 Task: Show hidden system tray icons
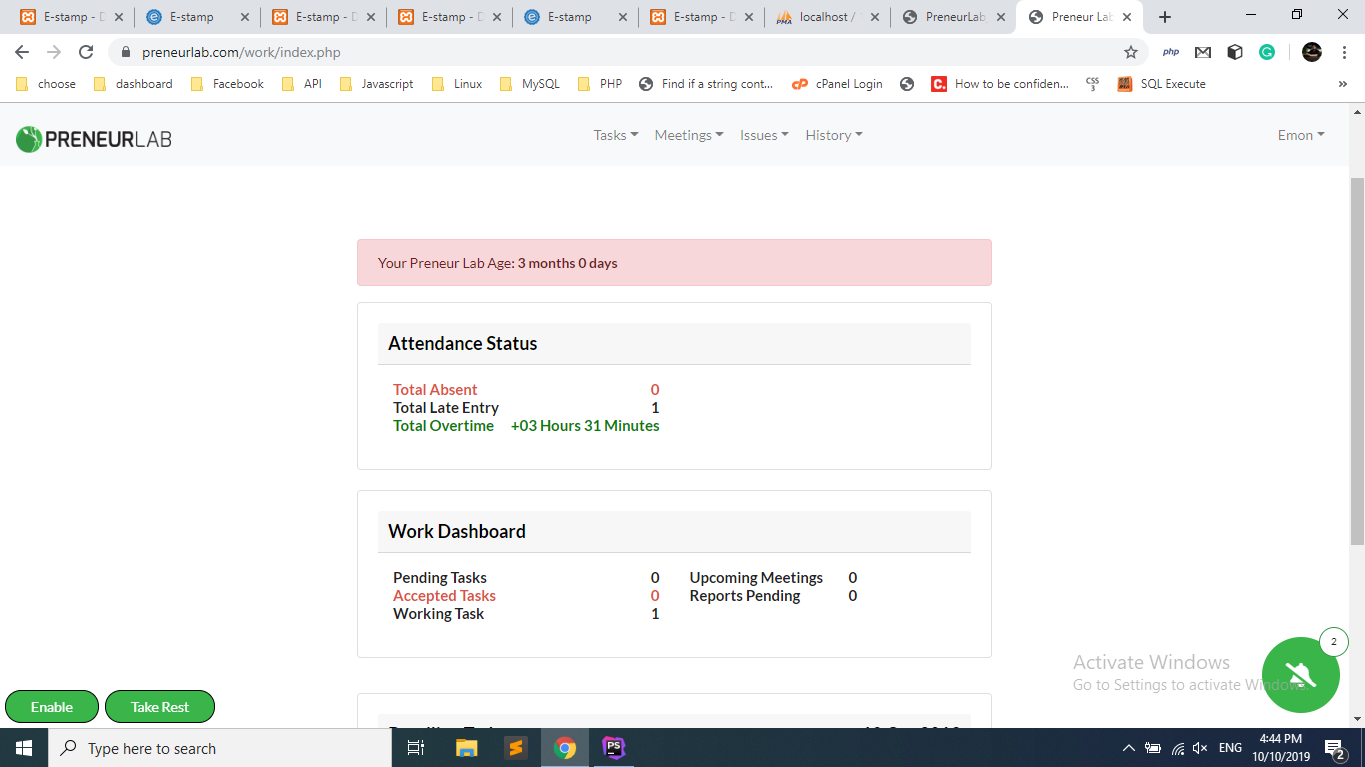pyautogui.click(x=1128, y=748)
